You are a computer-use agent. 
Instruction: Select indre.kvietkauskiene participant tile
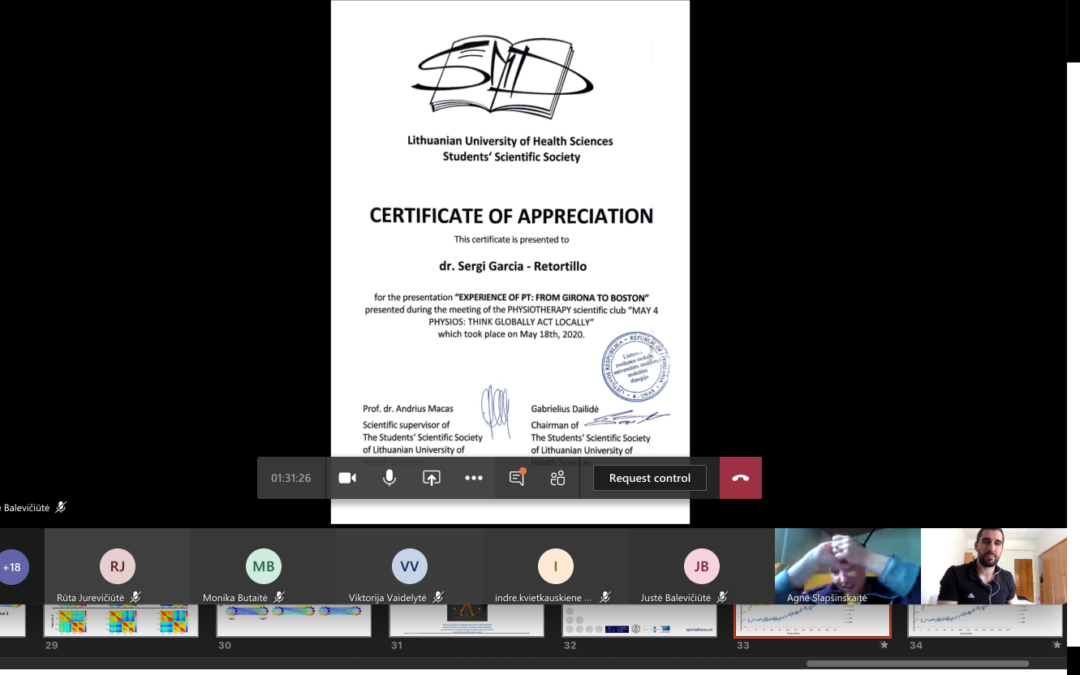click(556, 566)
